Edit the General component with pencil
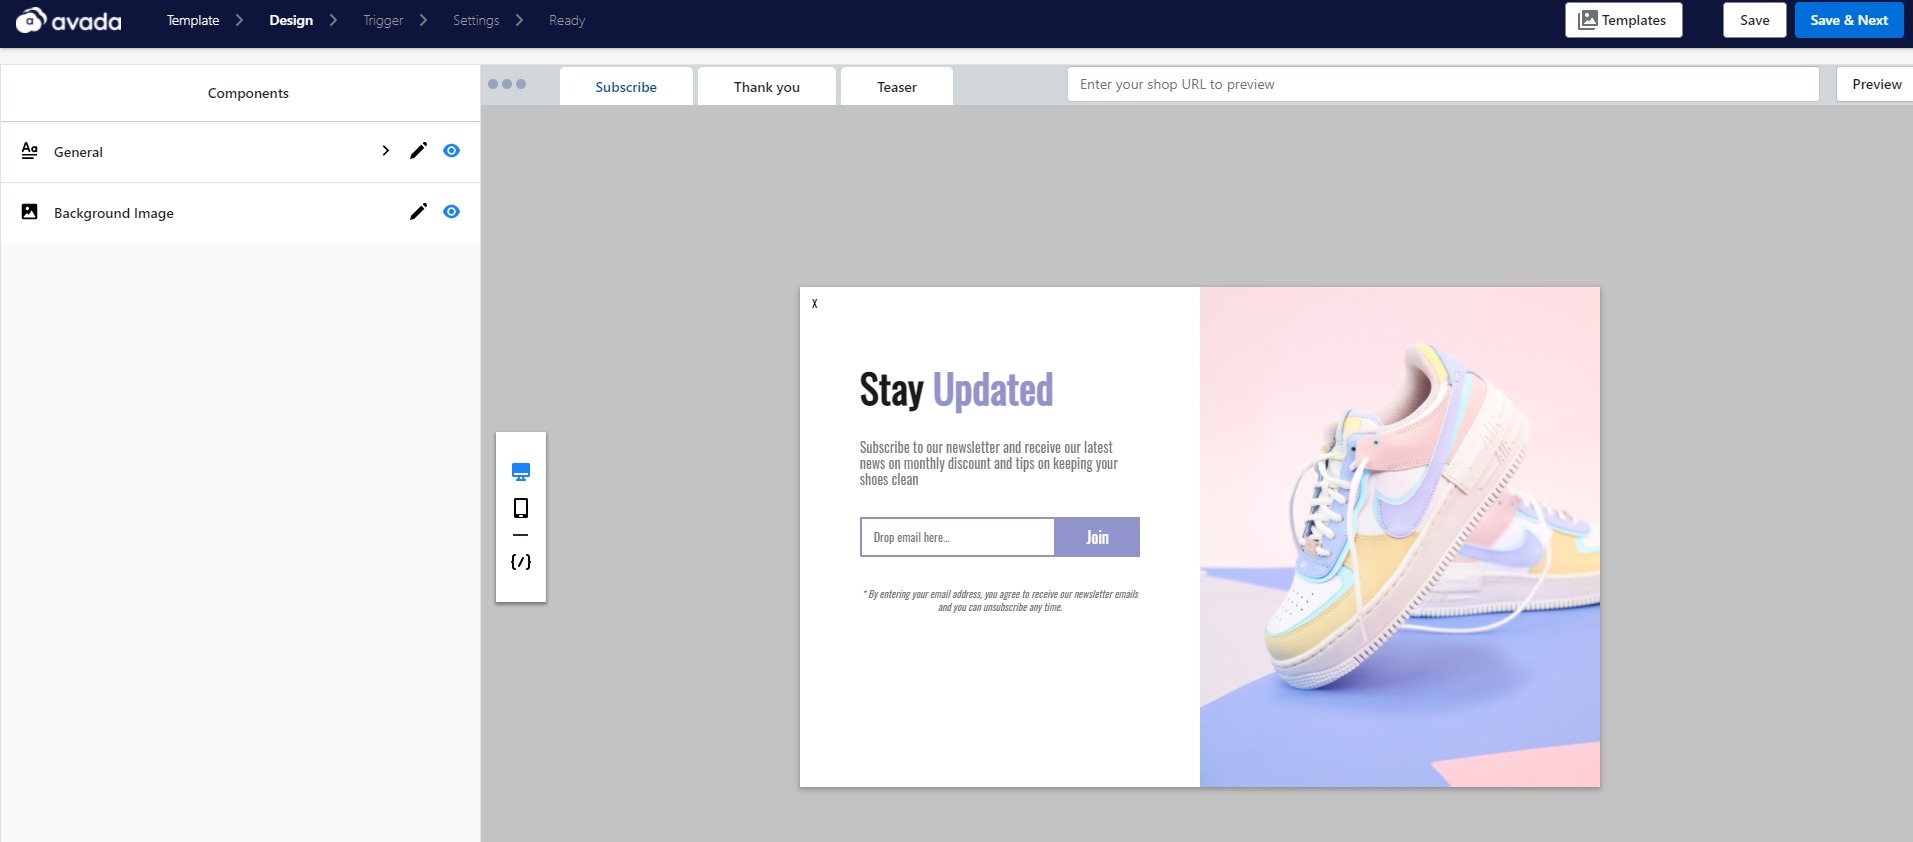Viewport: 1913px width, 842px height. [x=418, y=151]
